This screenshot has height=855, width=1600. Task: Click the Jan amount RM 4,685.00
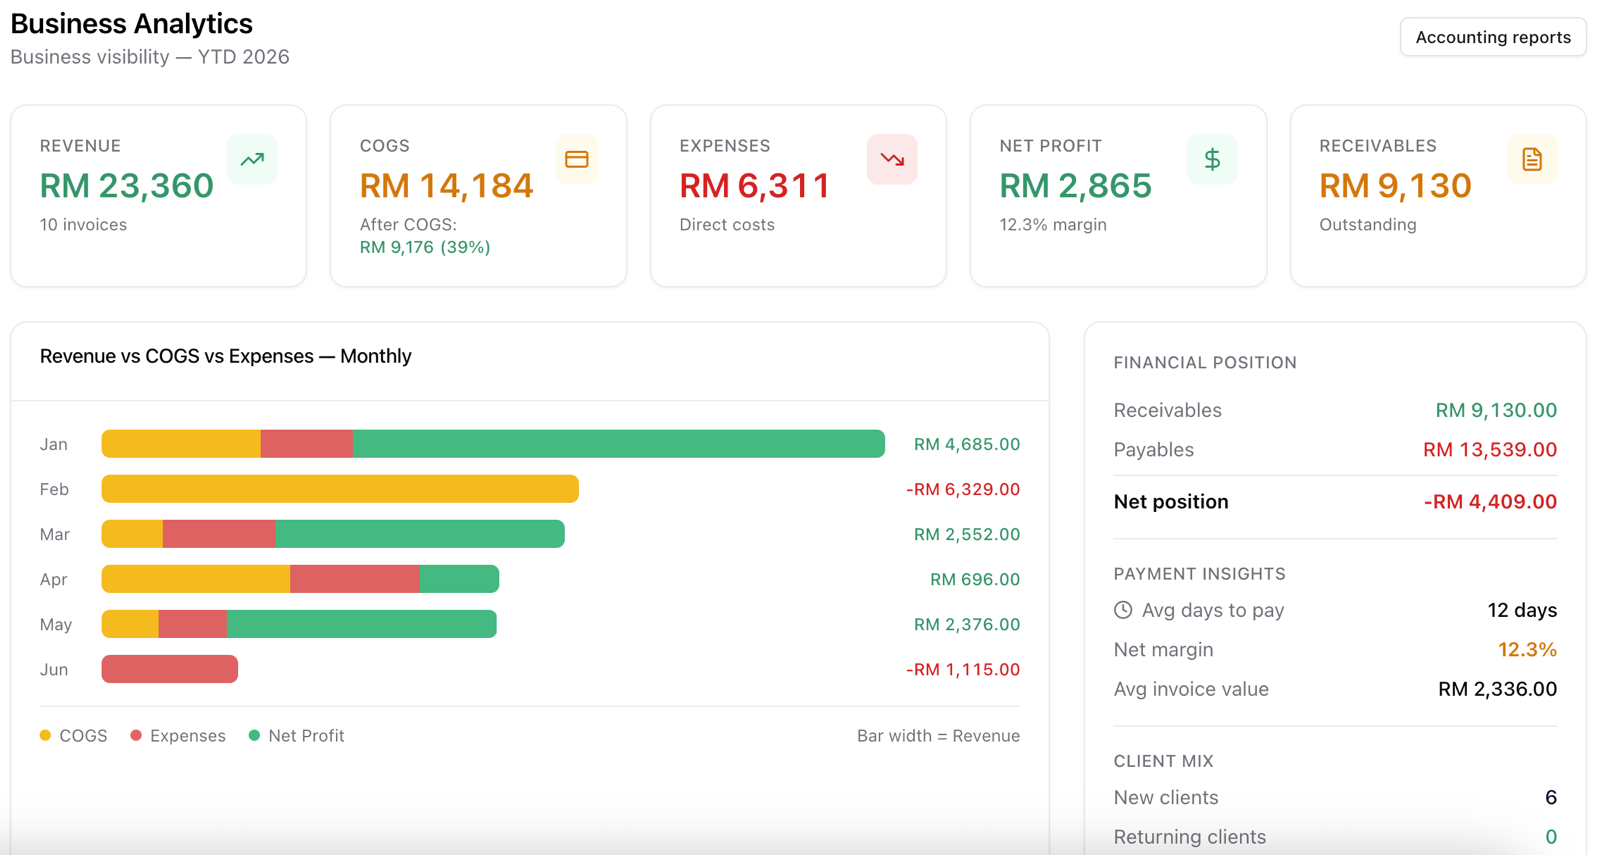pos(967,444)
